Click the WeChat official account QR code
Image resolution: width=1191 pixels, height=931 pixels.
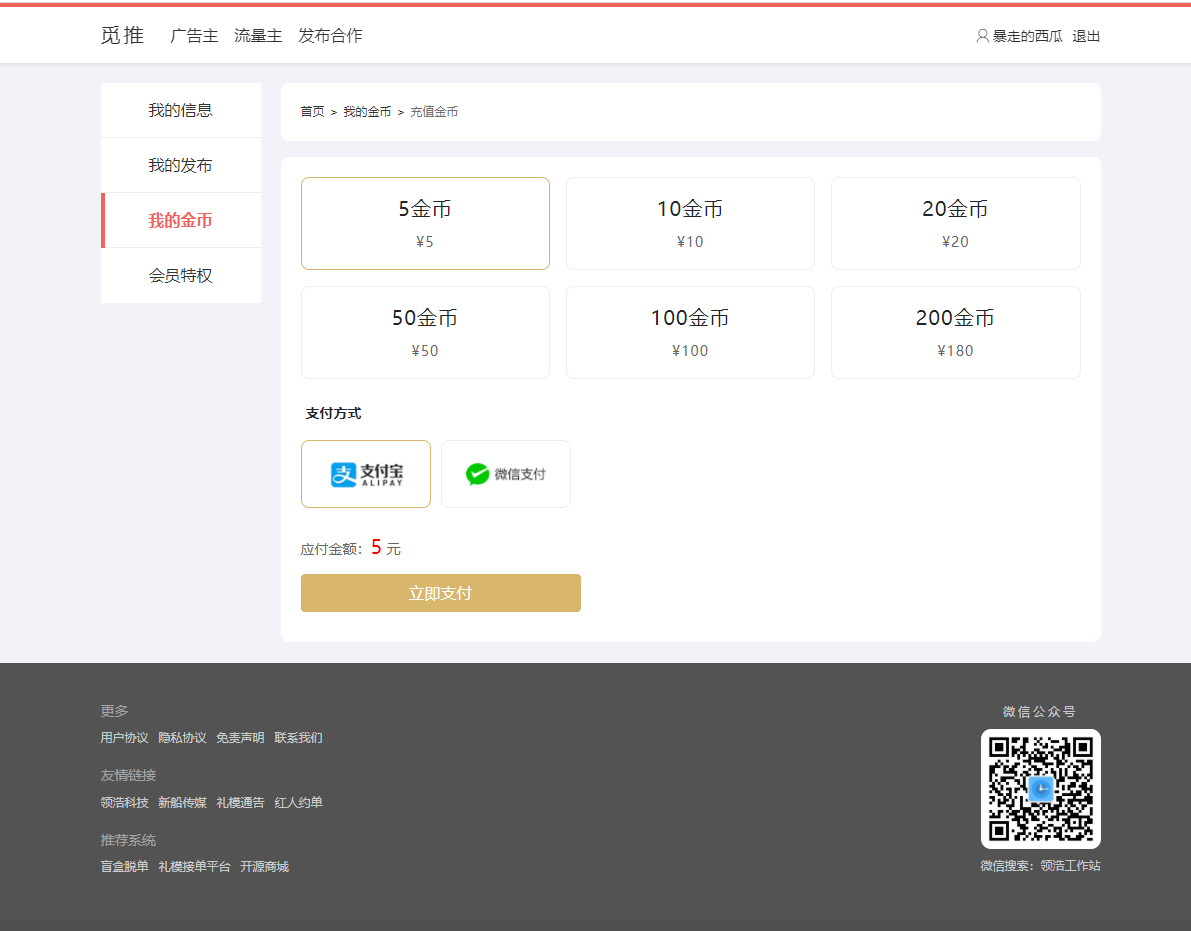coord(1040,789)
